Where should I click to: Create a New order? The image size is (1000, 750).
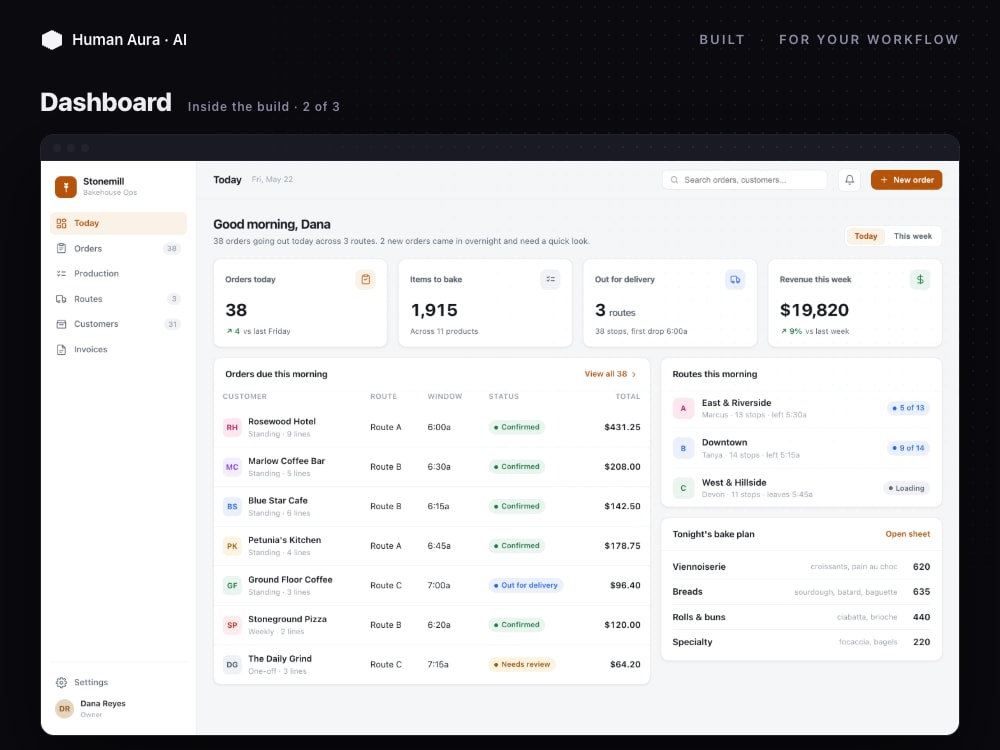(x=906, y=180)
